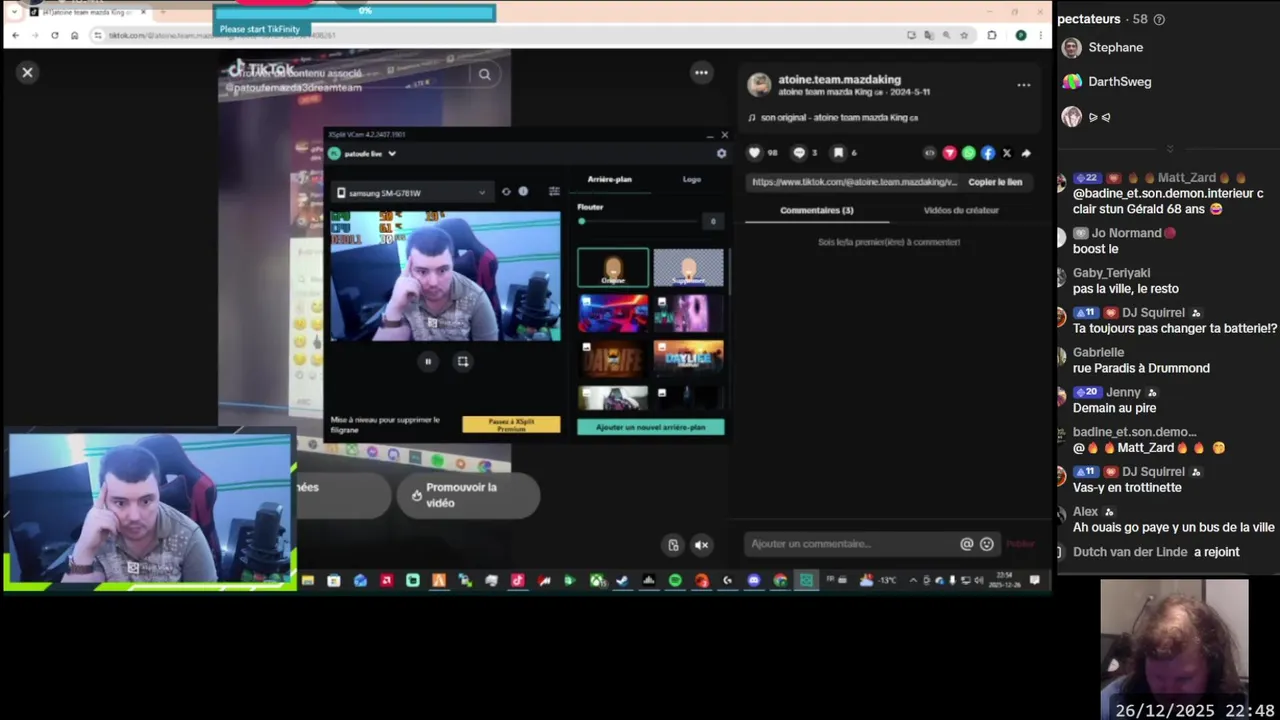
Task: Open more share options arrow
Action: pos(1026,153)
